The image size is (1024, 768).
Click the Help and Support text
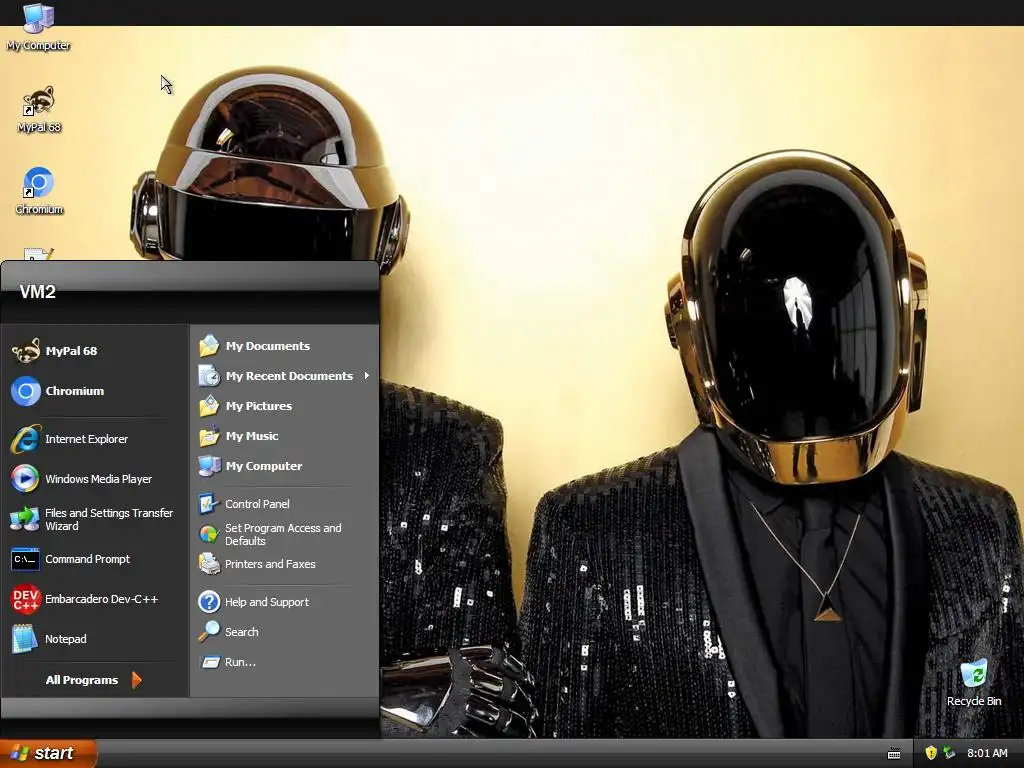tap(266, 601)
